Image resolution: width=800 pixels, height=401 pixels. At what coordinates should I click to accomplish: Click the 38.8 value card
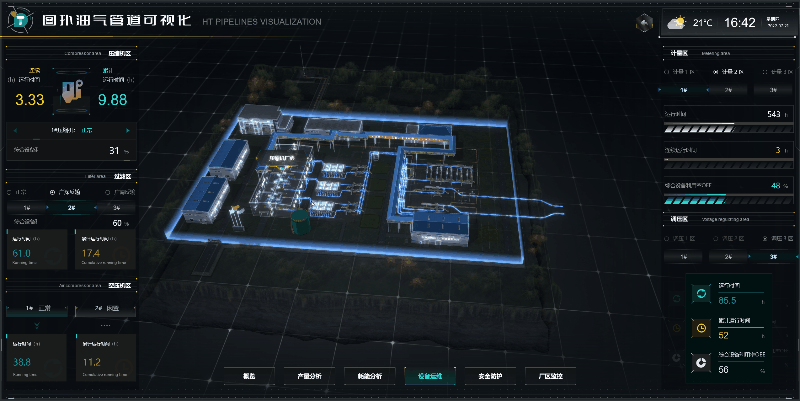37,358
